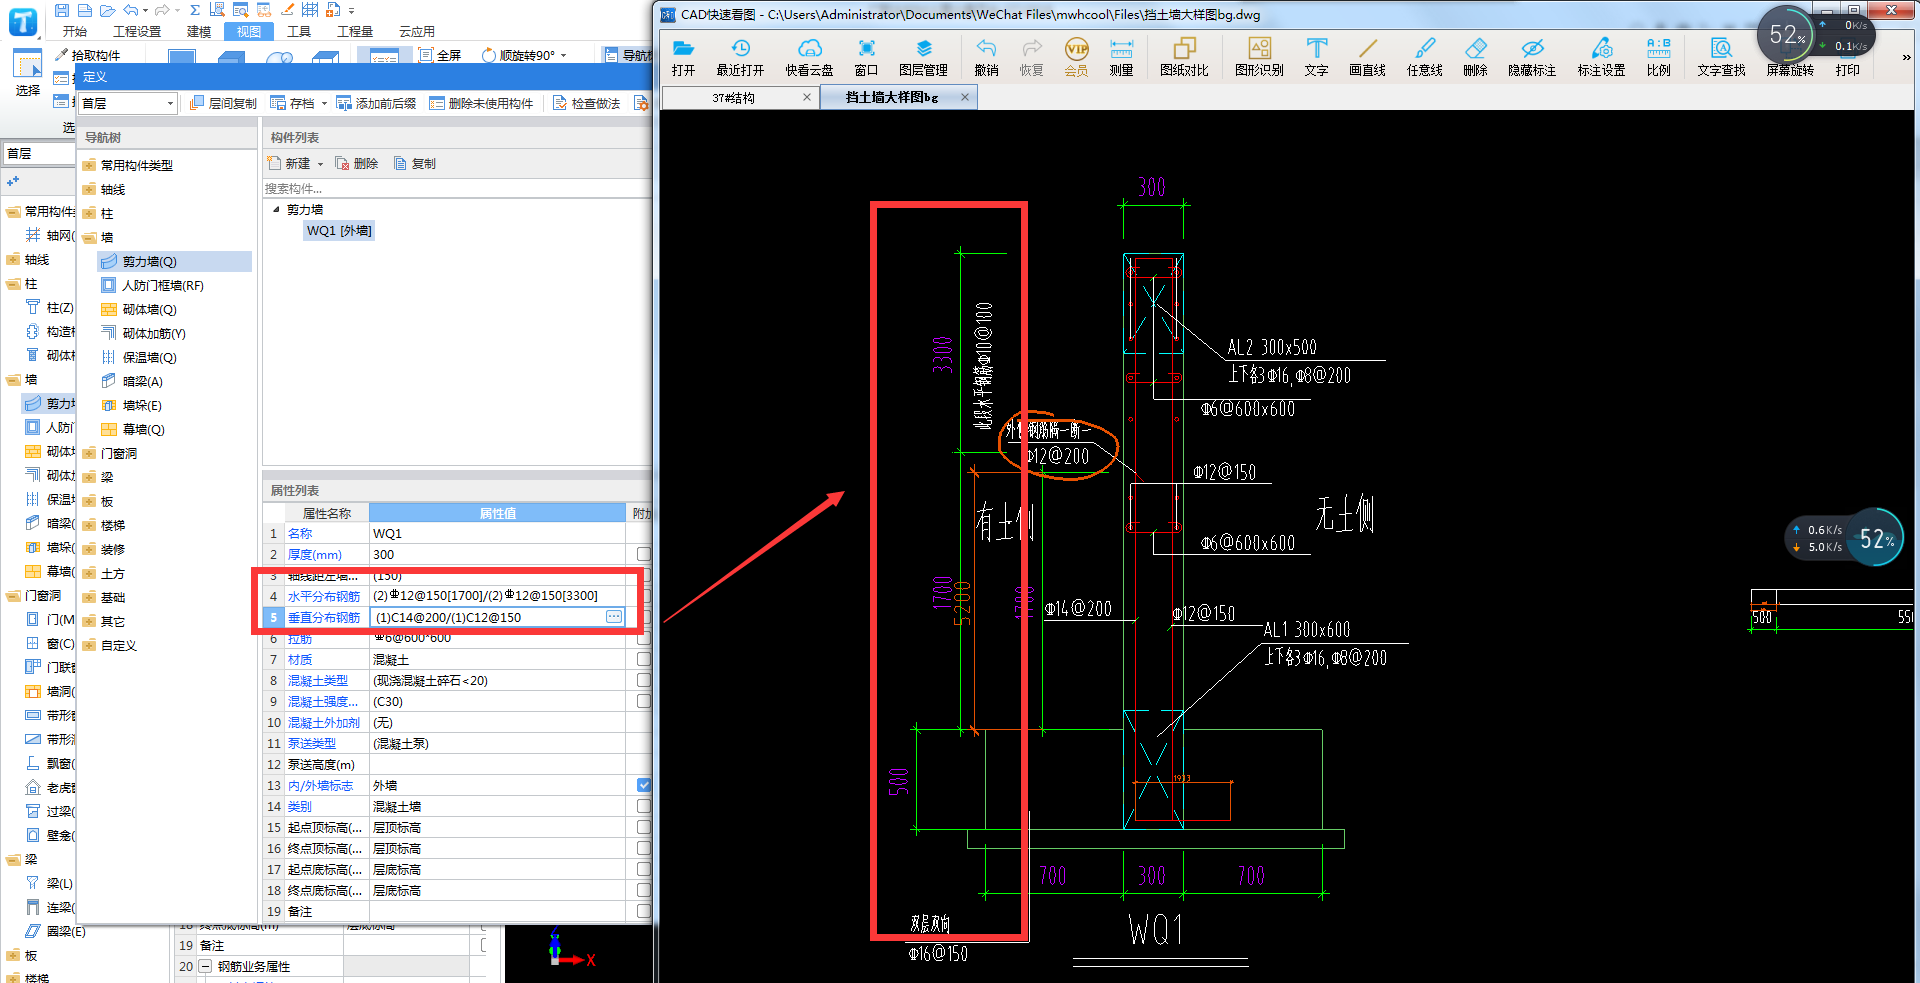The image size is (1920, 983).
Task: Click the 检查做法 button
Action: point(587,103)
